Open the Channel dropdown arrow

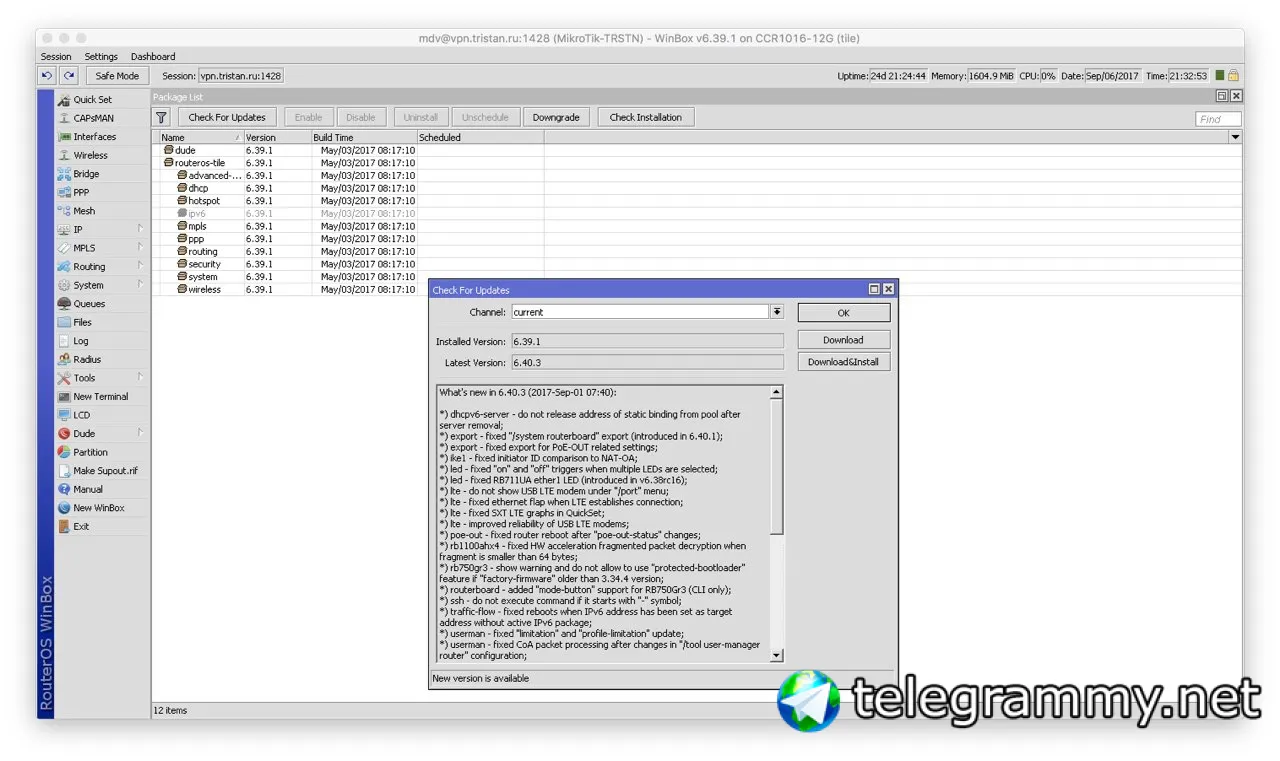[777, 312]
